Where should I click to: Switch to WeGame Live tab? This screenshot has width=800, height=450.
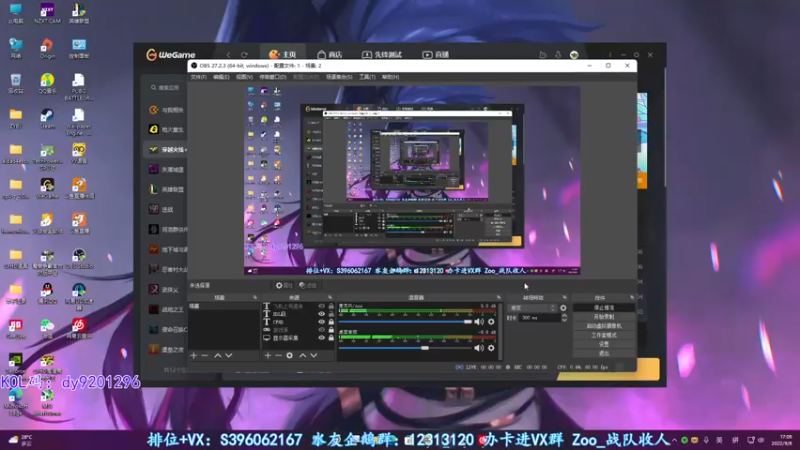point(435,55)
